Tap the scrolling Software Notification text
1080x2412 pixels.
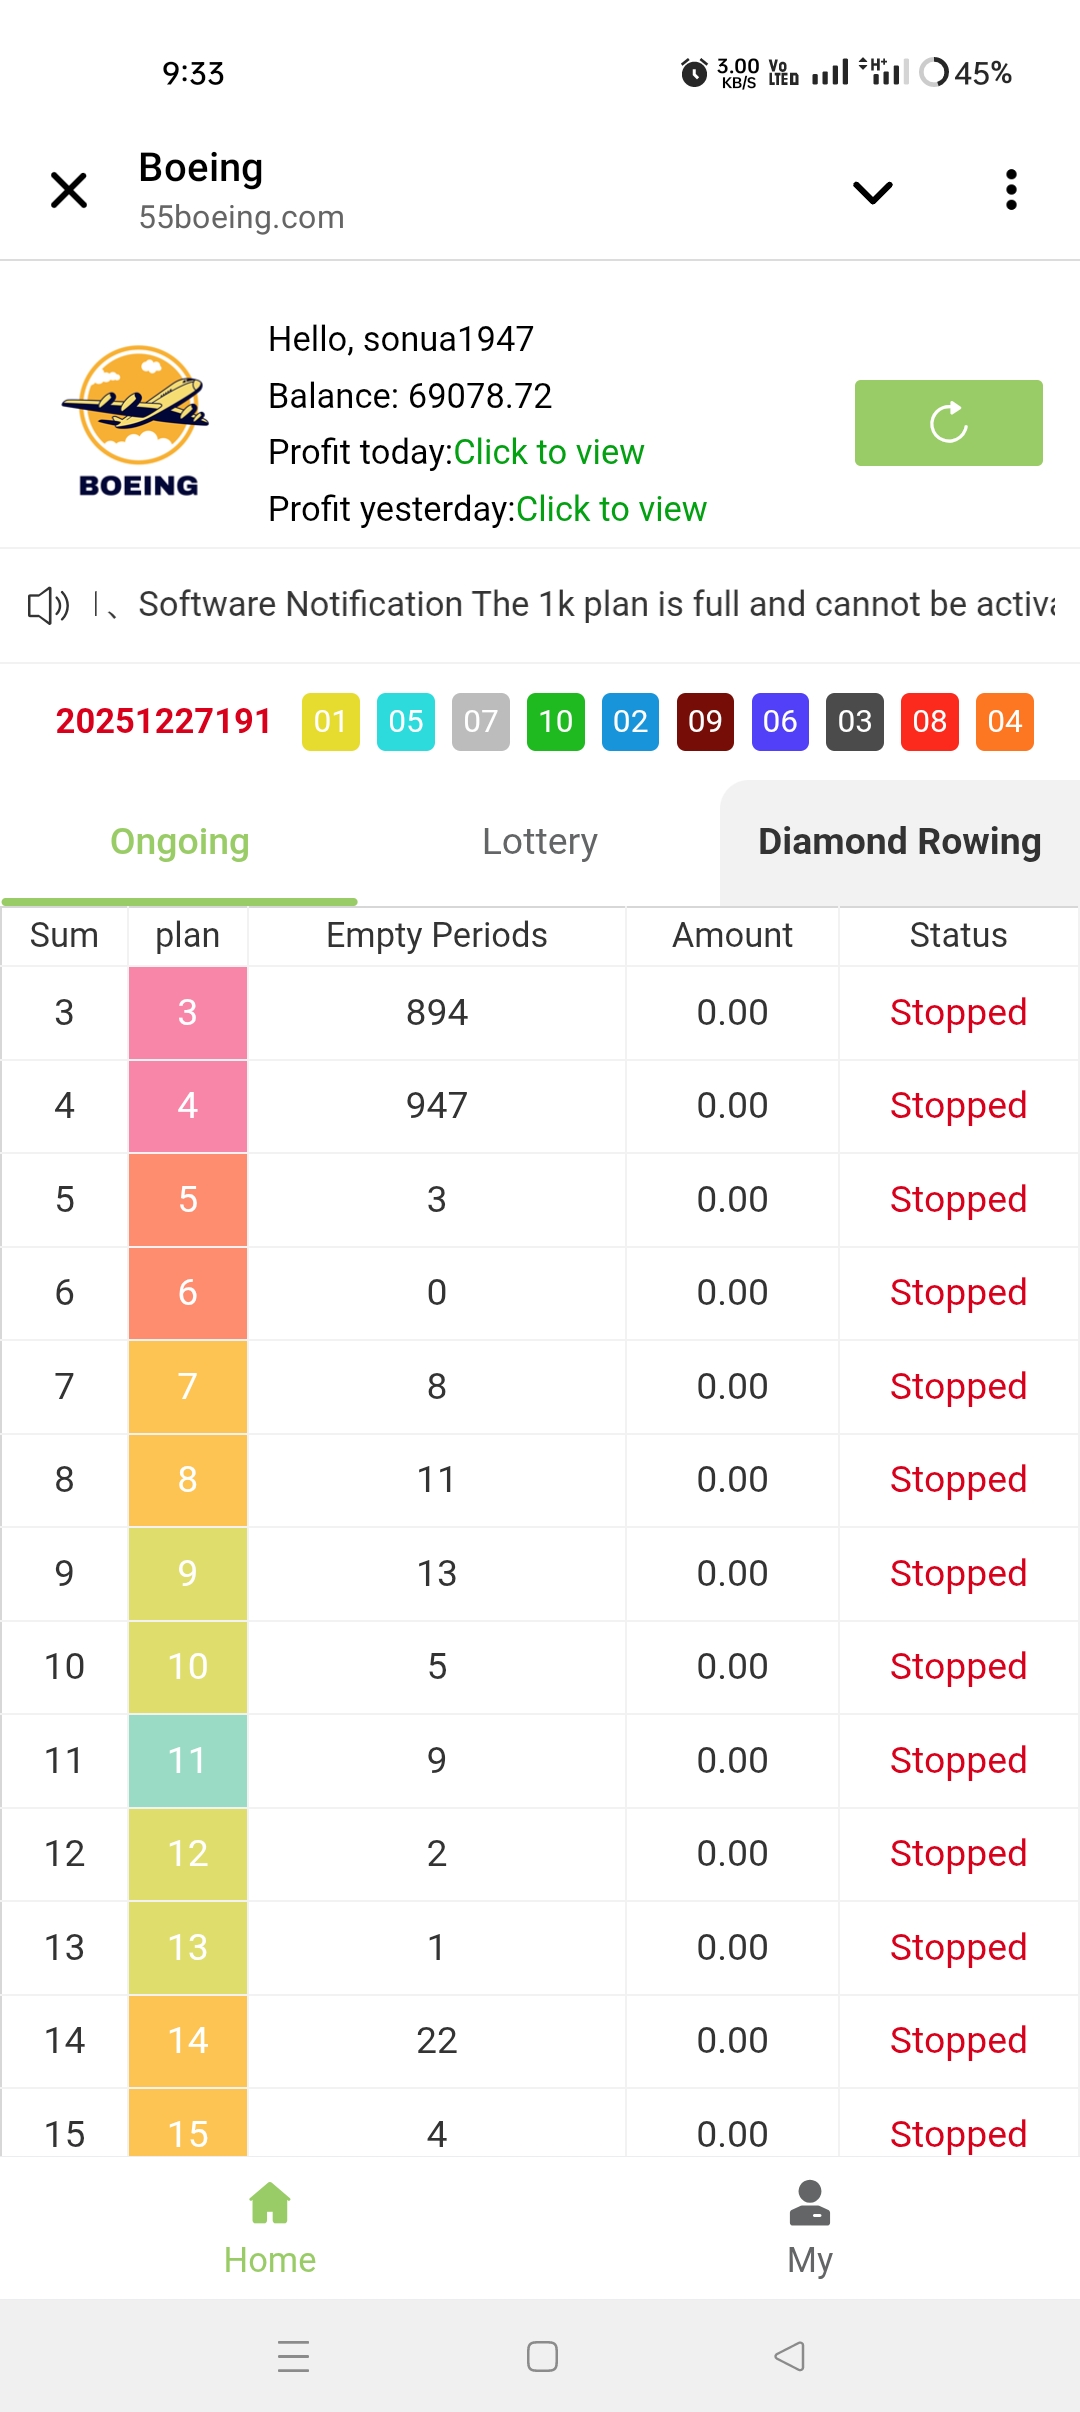coord(596,605)
